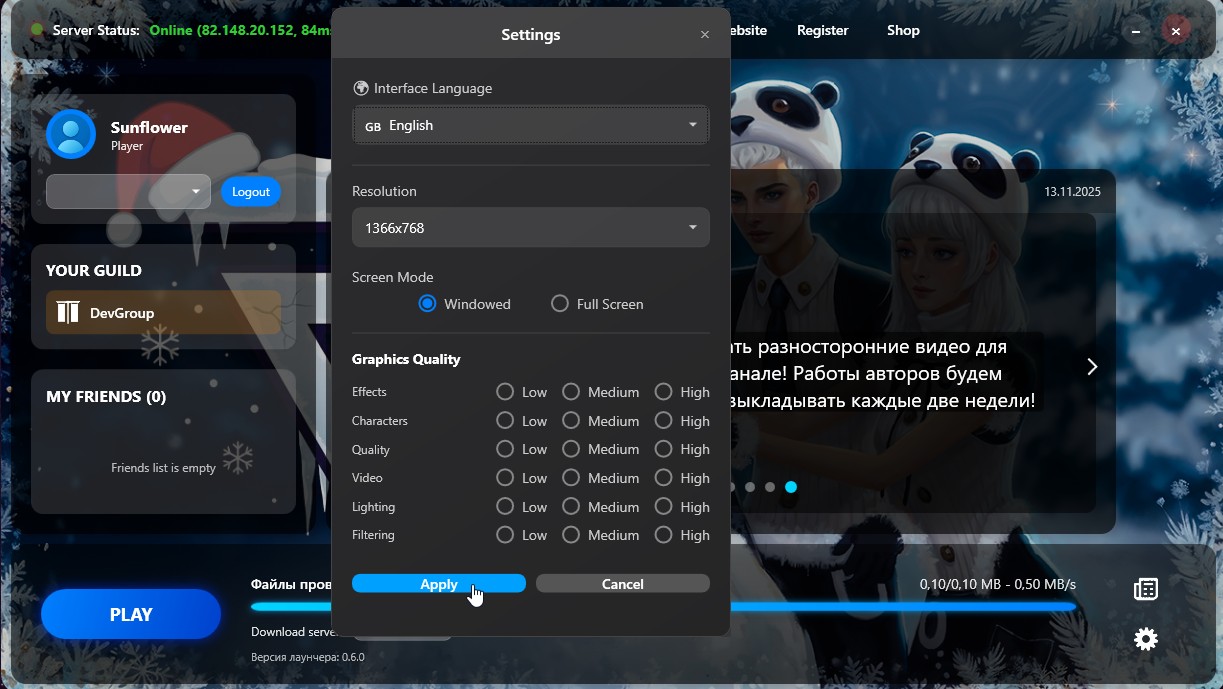The image size is (1223, 689).
Task: Select the active carousel dot indicator
Action: 791,487
